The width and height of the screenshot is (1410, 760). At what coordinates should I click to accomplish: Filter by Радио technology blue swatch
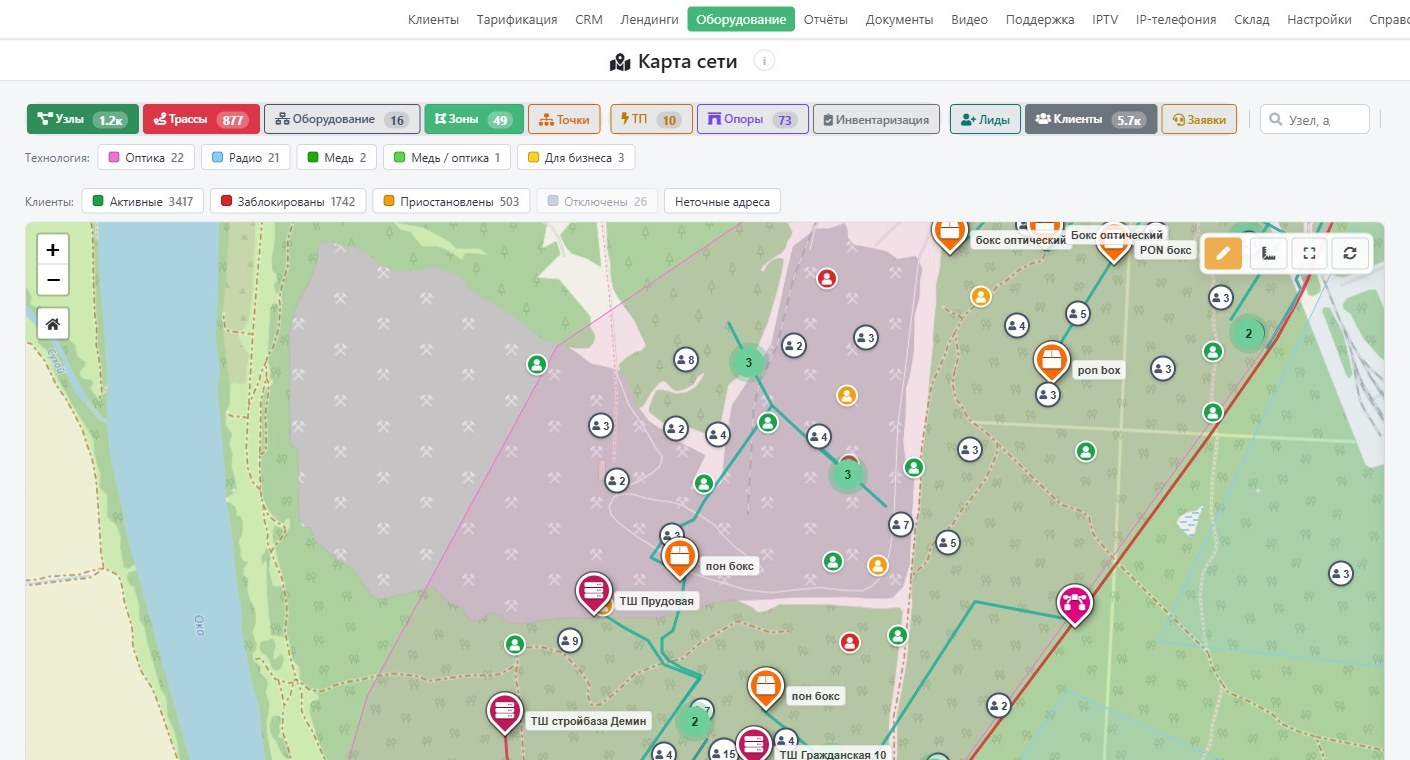[246, 157]
